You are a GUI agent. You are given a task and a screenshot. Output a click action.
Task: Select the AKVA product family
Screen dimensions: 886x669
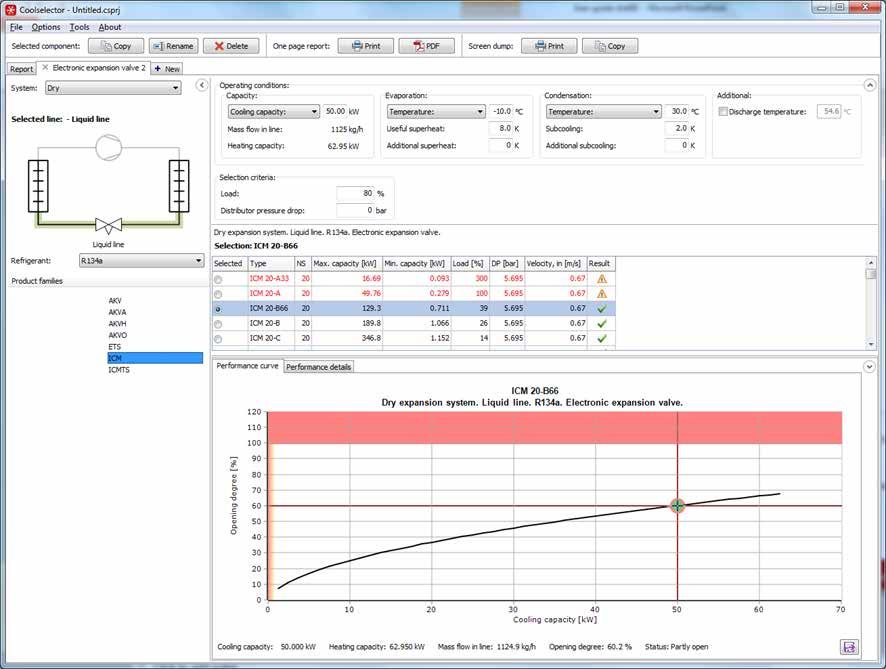(118, 312)
